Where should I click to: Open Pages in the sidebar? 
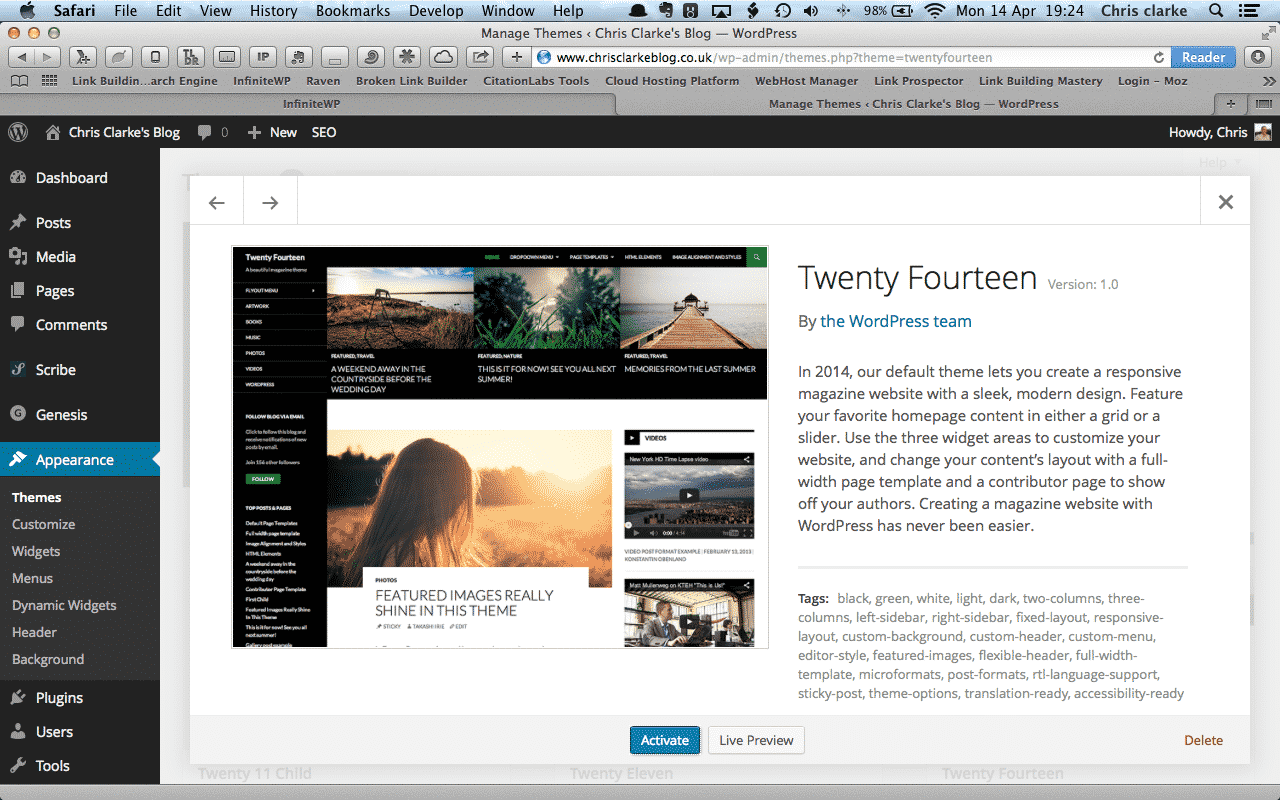80,291
